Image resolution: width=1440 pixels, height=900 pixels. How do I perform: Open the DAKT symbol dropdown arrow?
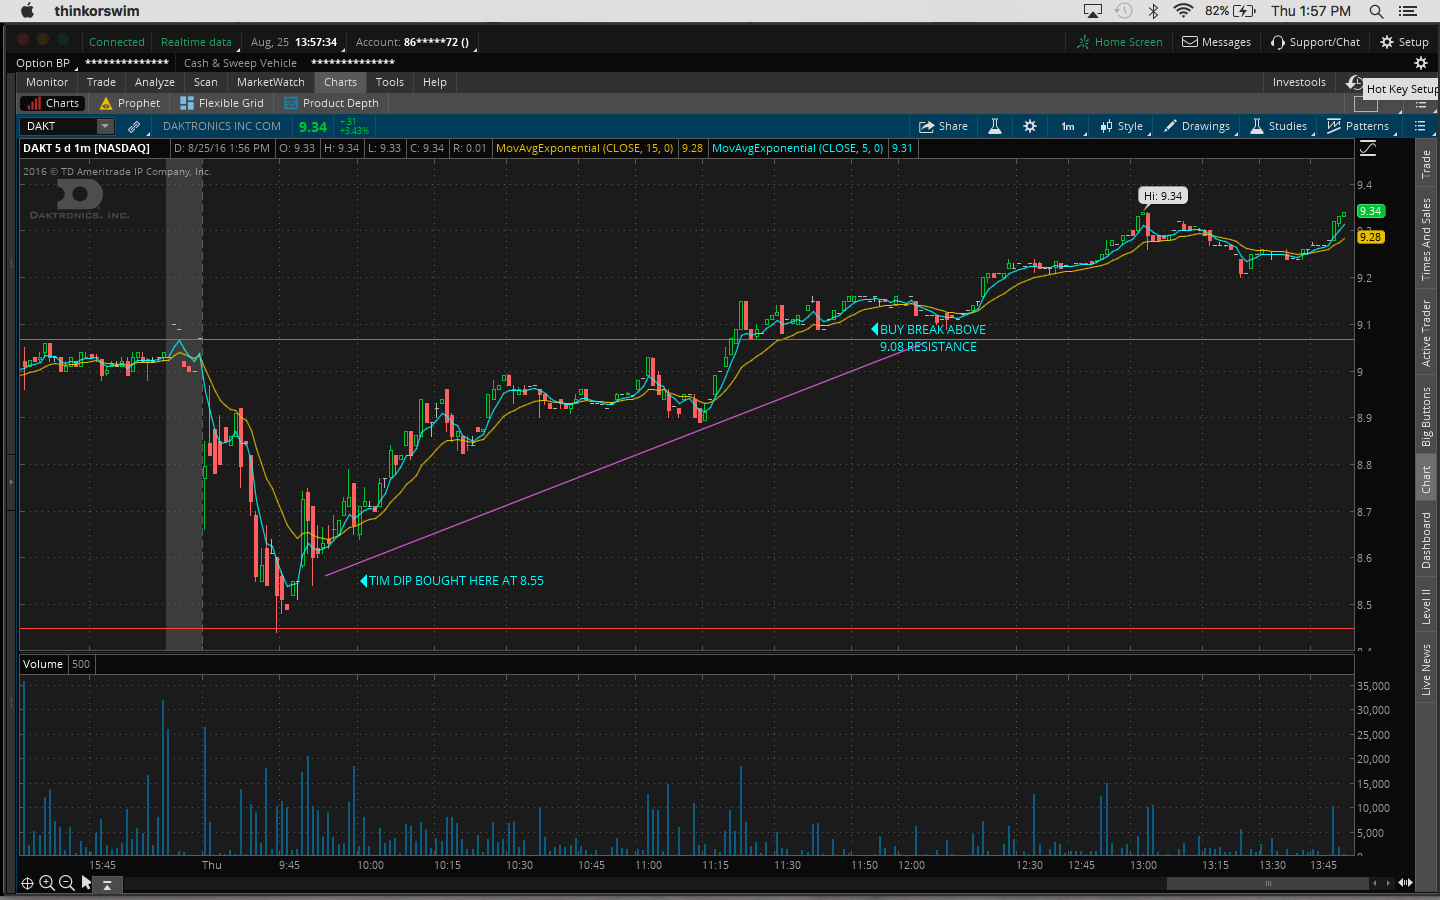(105, 126)
